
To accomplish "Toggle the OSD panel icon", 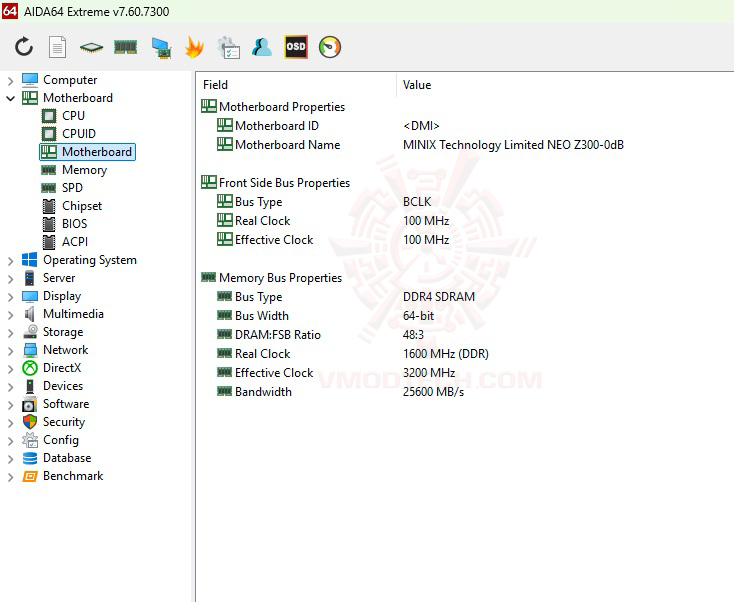I will [296, 47].
